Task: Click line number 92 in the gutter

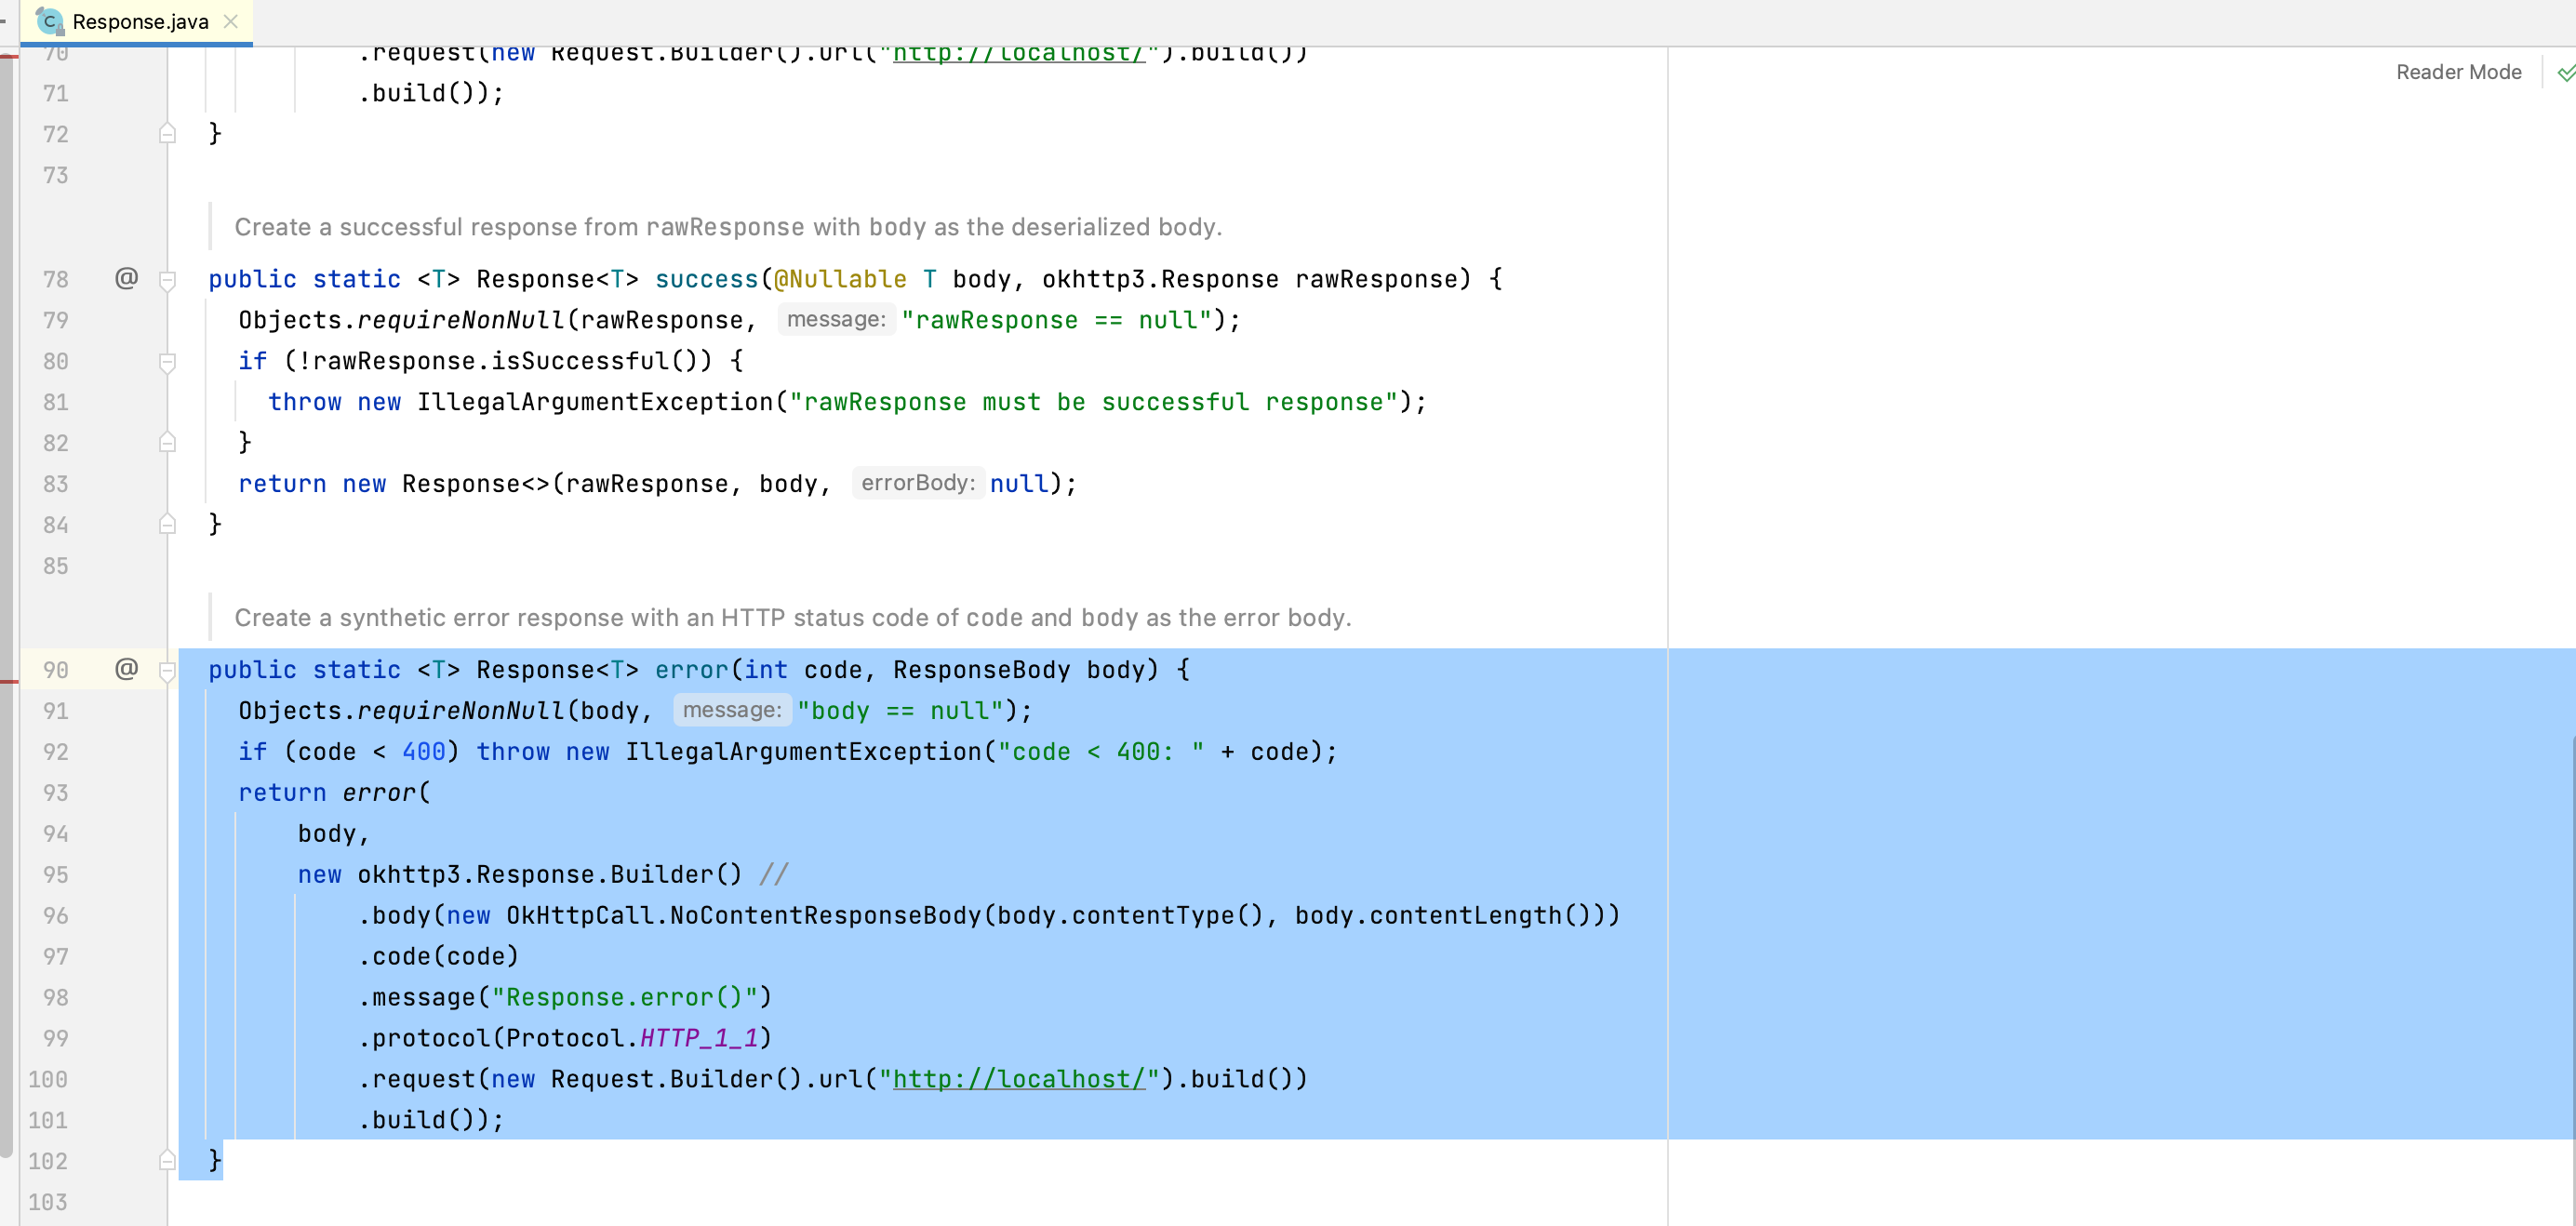Action: tap(56, 752)
